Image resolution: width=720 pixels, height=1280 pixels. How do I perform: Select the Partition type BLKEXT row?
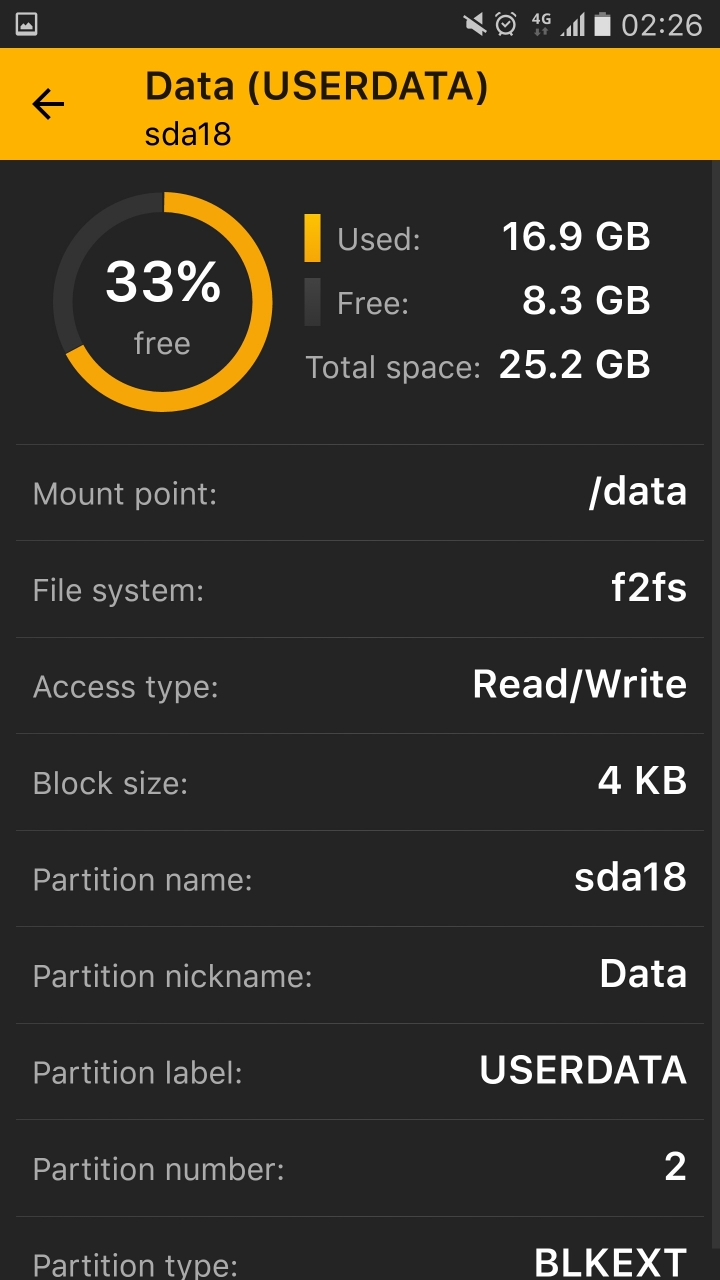pos(360,1249)
